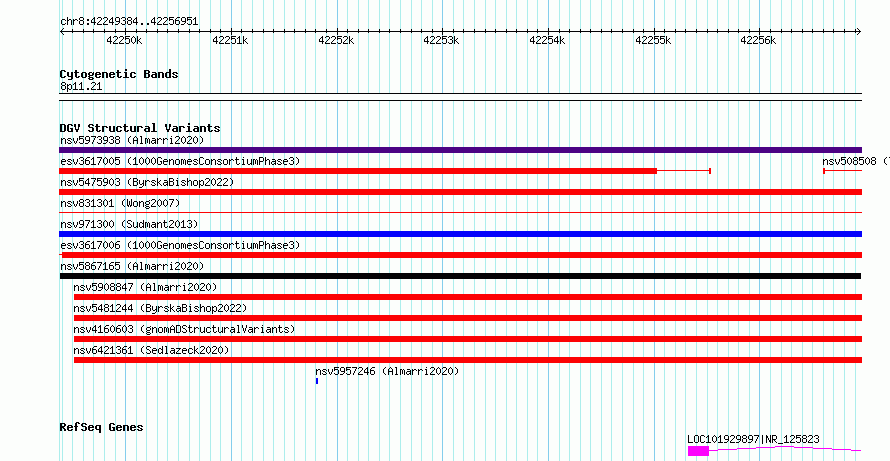Select the red bar under nsv4160603
Image resolution: width=890 pixels, height=461 pixels.
(468, 339)
